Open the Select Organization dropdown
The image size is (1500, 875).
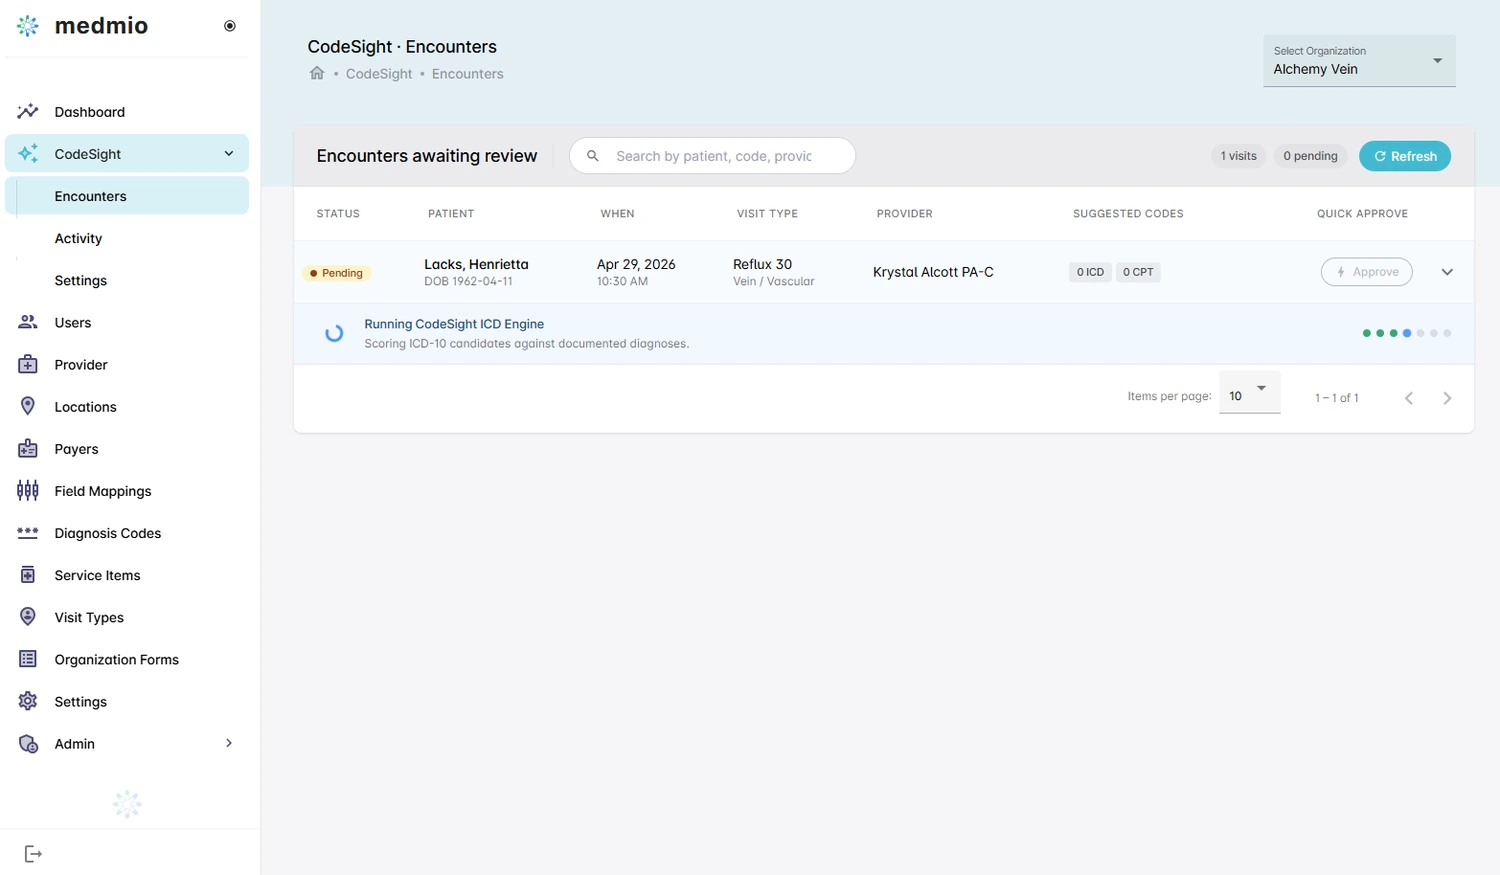1359,61
